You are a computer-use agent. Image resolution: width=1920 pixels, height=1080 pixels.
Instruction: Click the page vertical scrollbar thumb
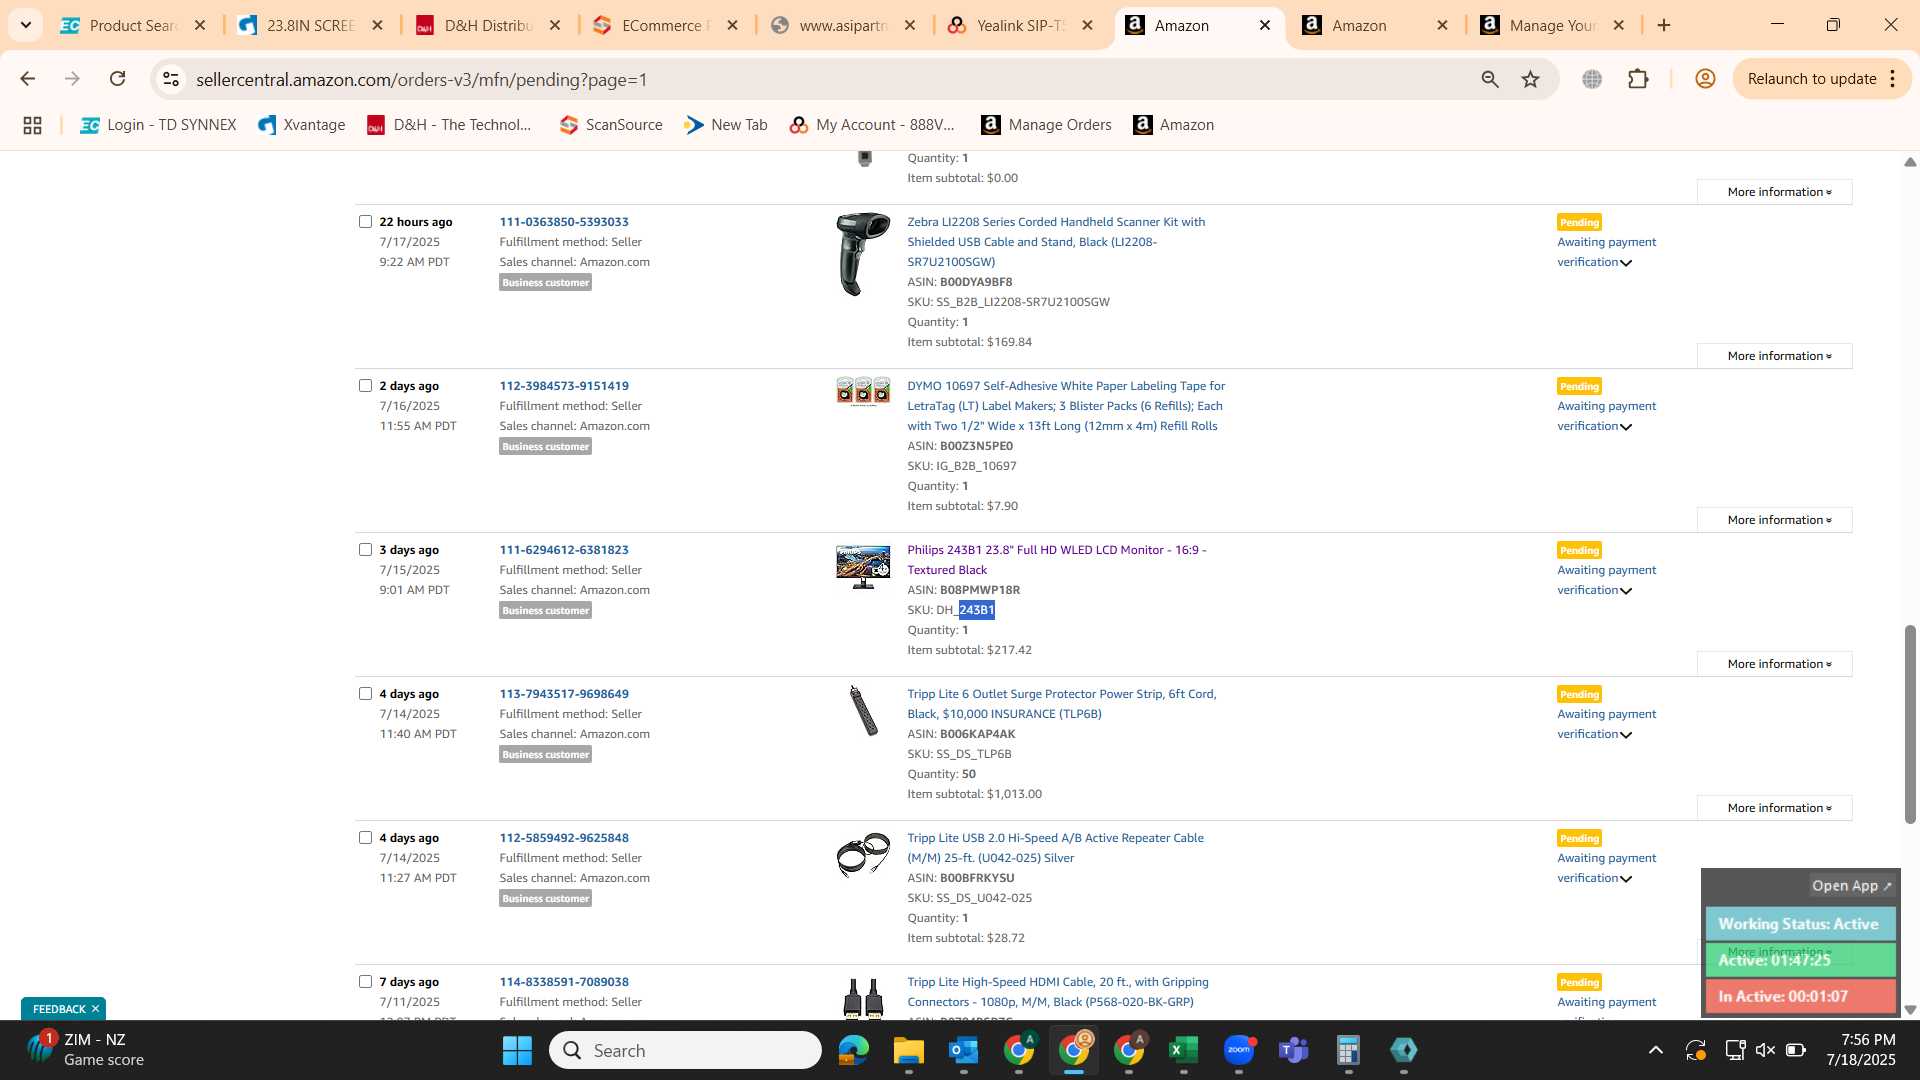point(1910,724)
